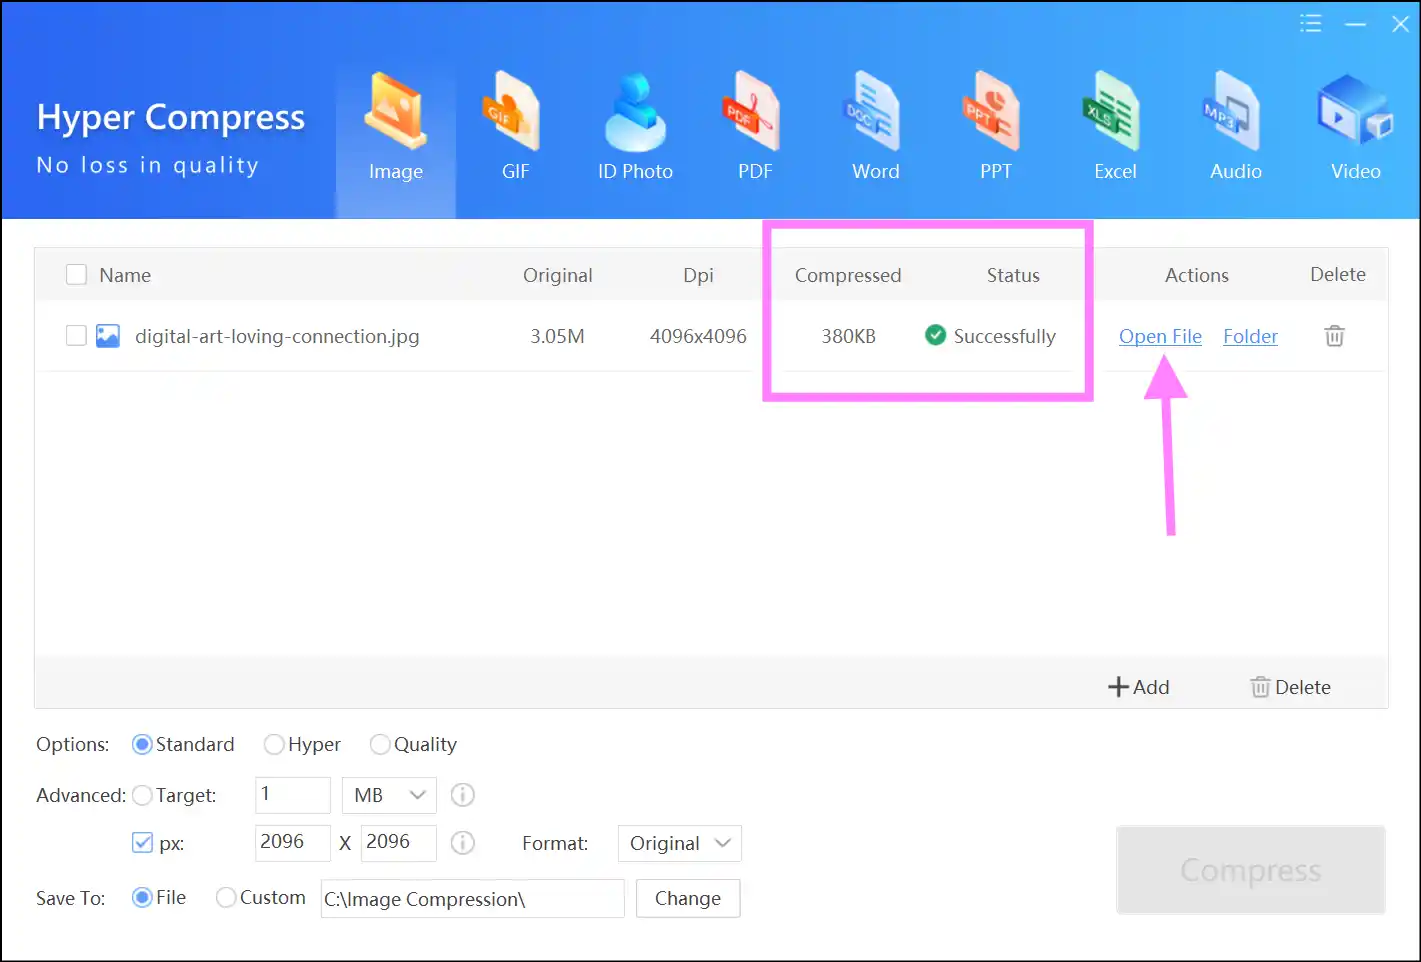Tick the select-all checkbox beside Name
Screen dimensions: 1421x962
(76, 275)
